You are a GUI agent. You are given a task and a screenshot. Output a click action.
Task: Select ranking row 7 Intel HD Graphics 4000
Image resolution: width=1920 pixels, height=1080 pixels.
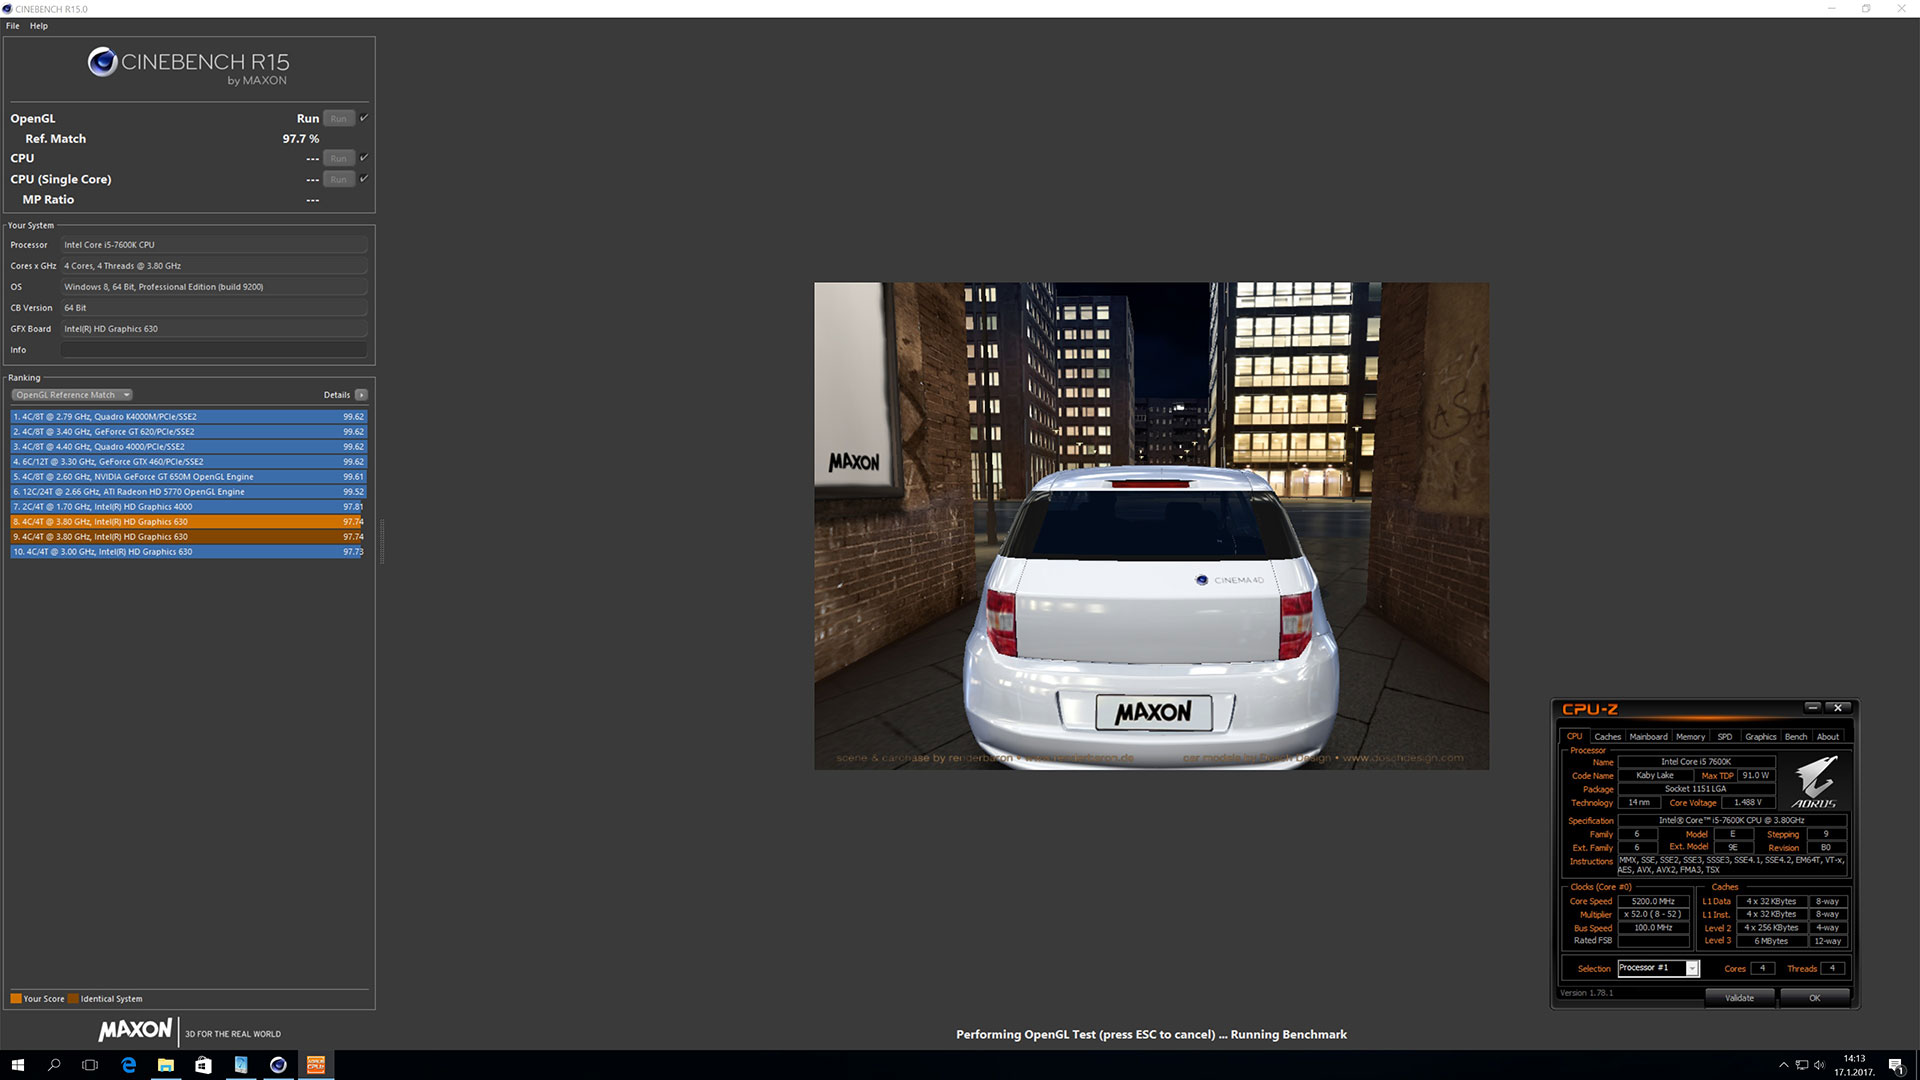(x=189, y=507)
